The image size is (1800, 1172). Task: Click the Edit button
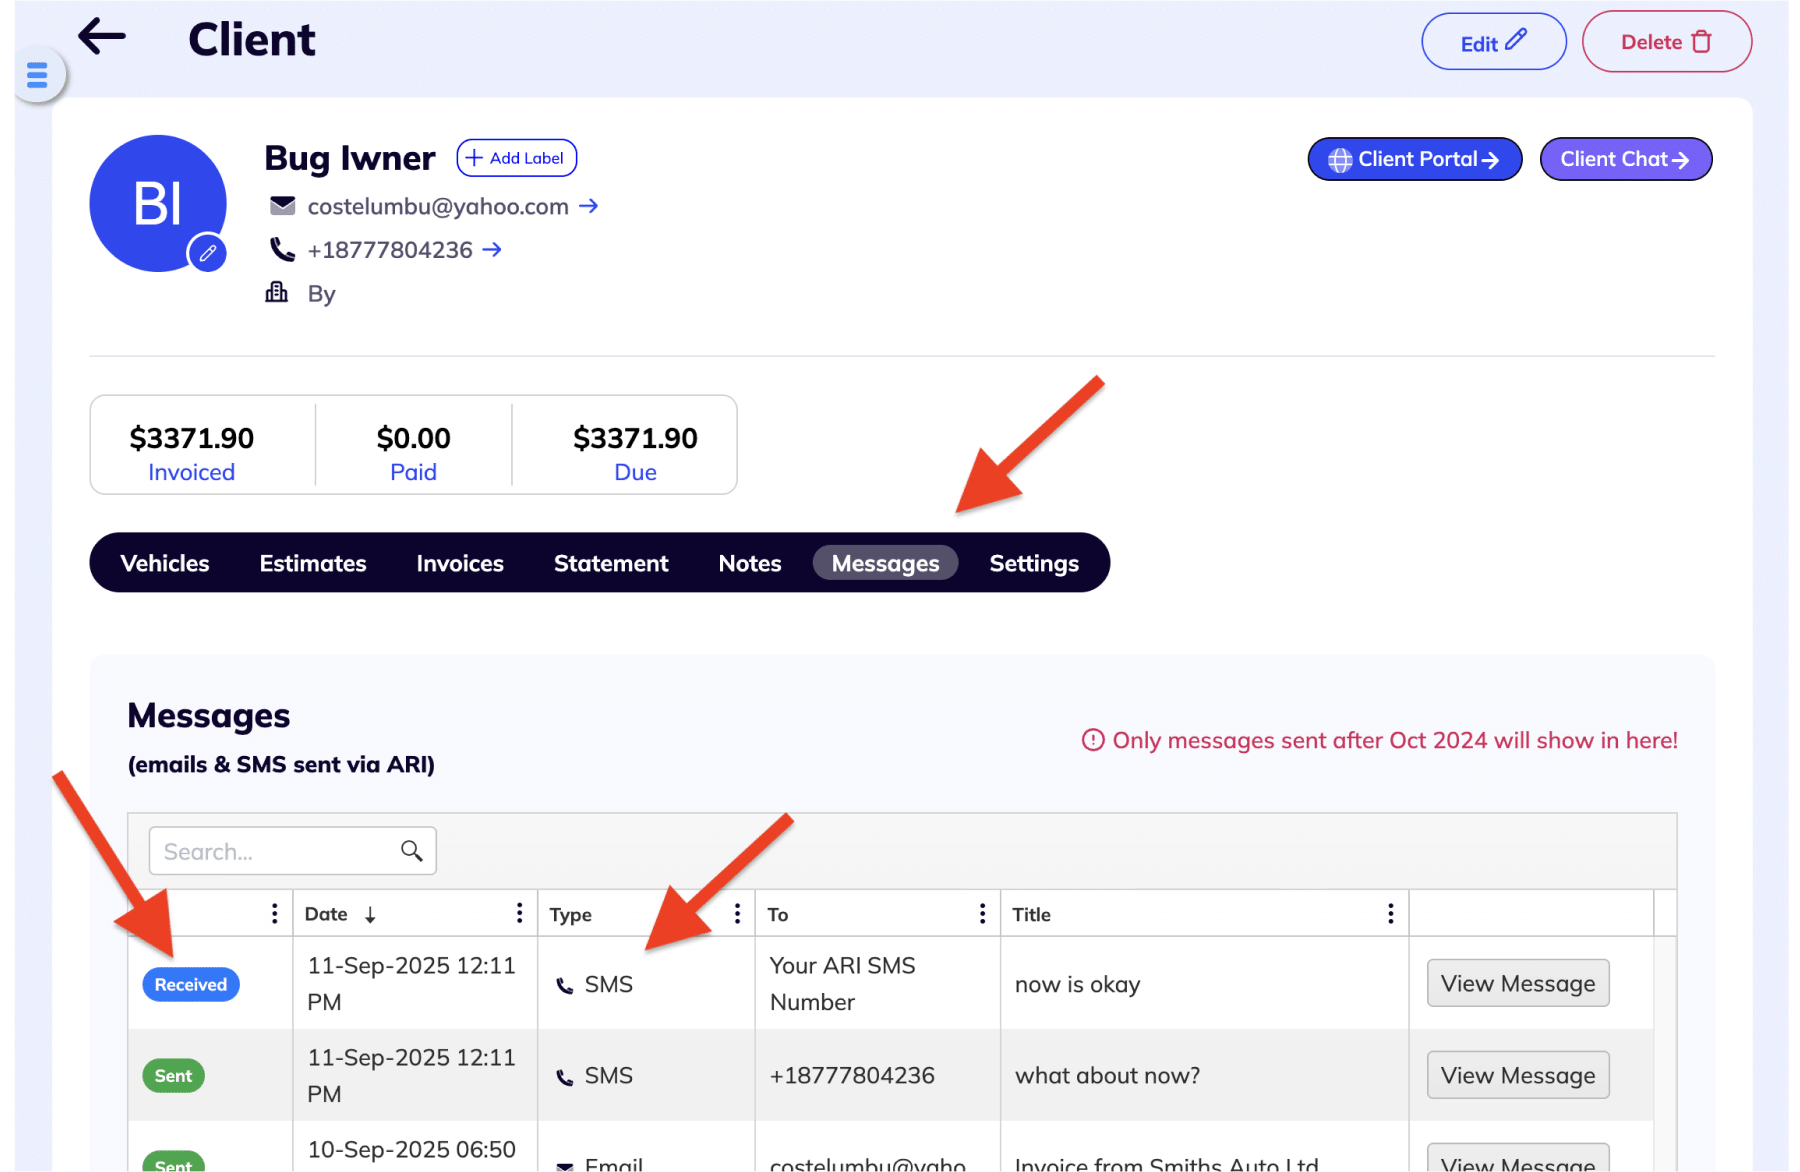tap(1493, 42)
